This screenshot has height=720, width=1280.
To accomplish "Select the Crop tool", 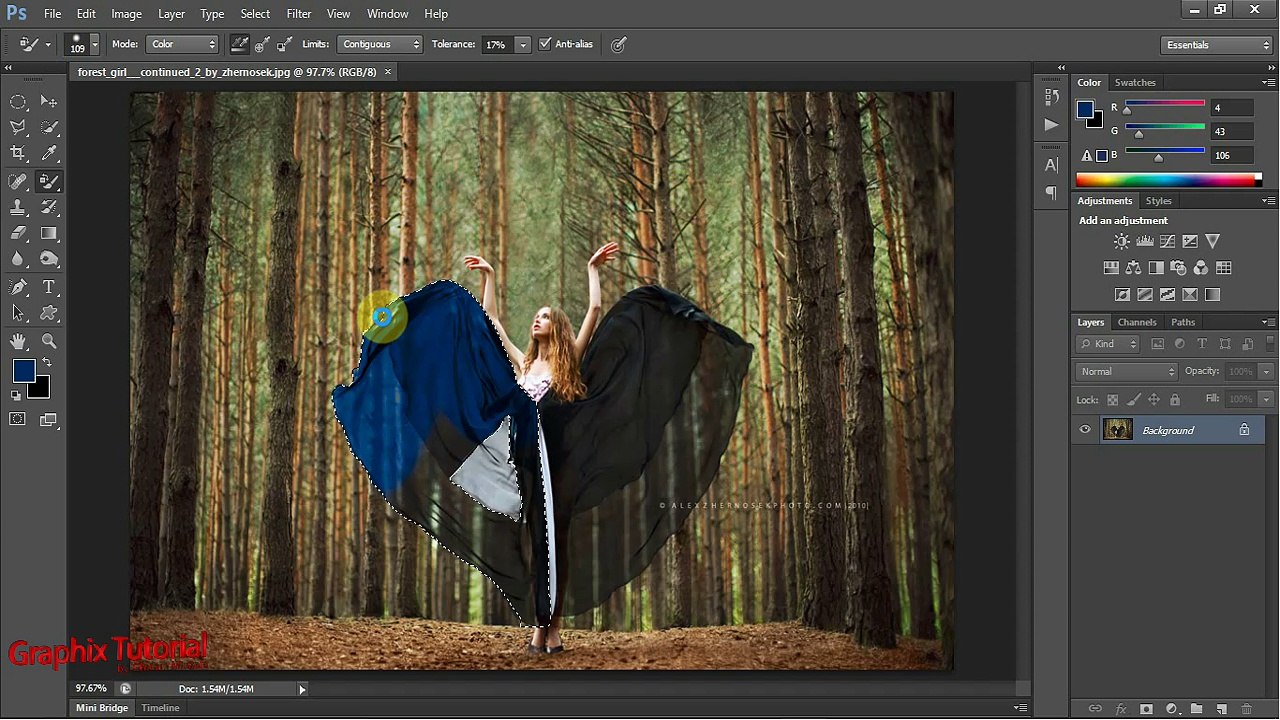I will click(x=18, y=153).
